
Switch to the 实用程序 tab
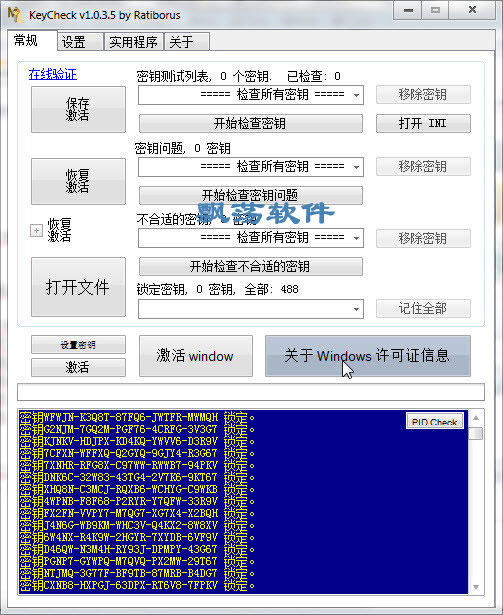tap(133, 42)
